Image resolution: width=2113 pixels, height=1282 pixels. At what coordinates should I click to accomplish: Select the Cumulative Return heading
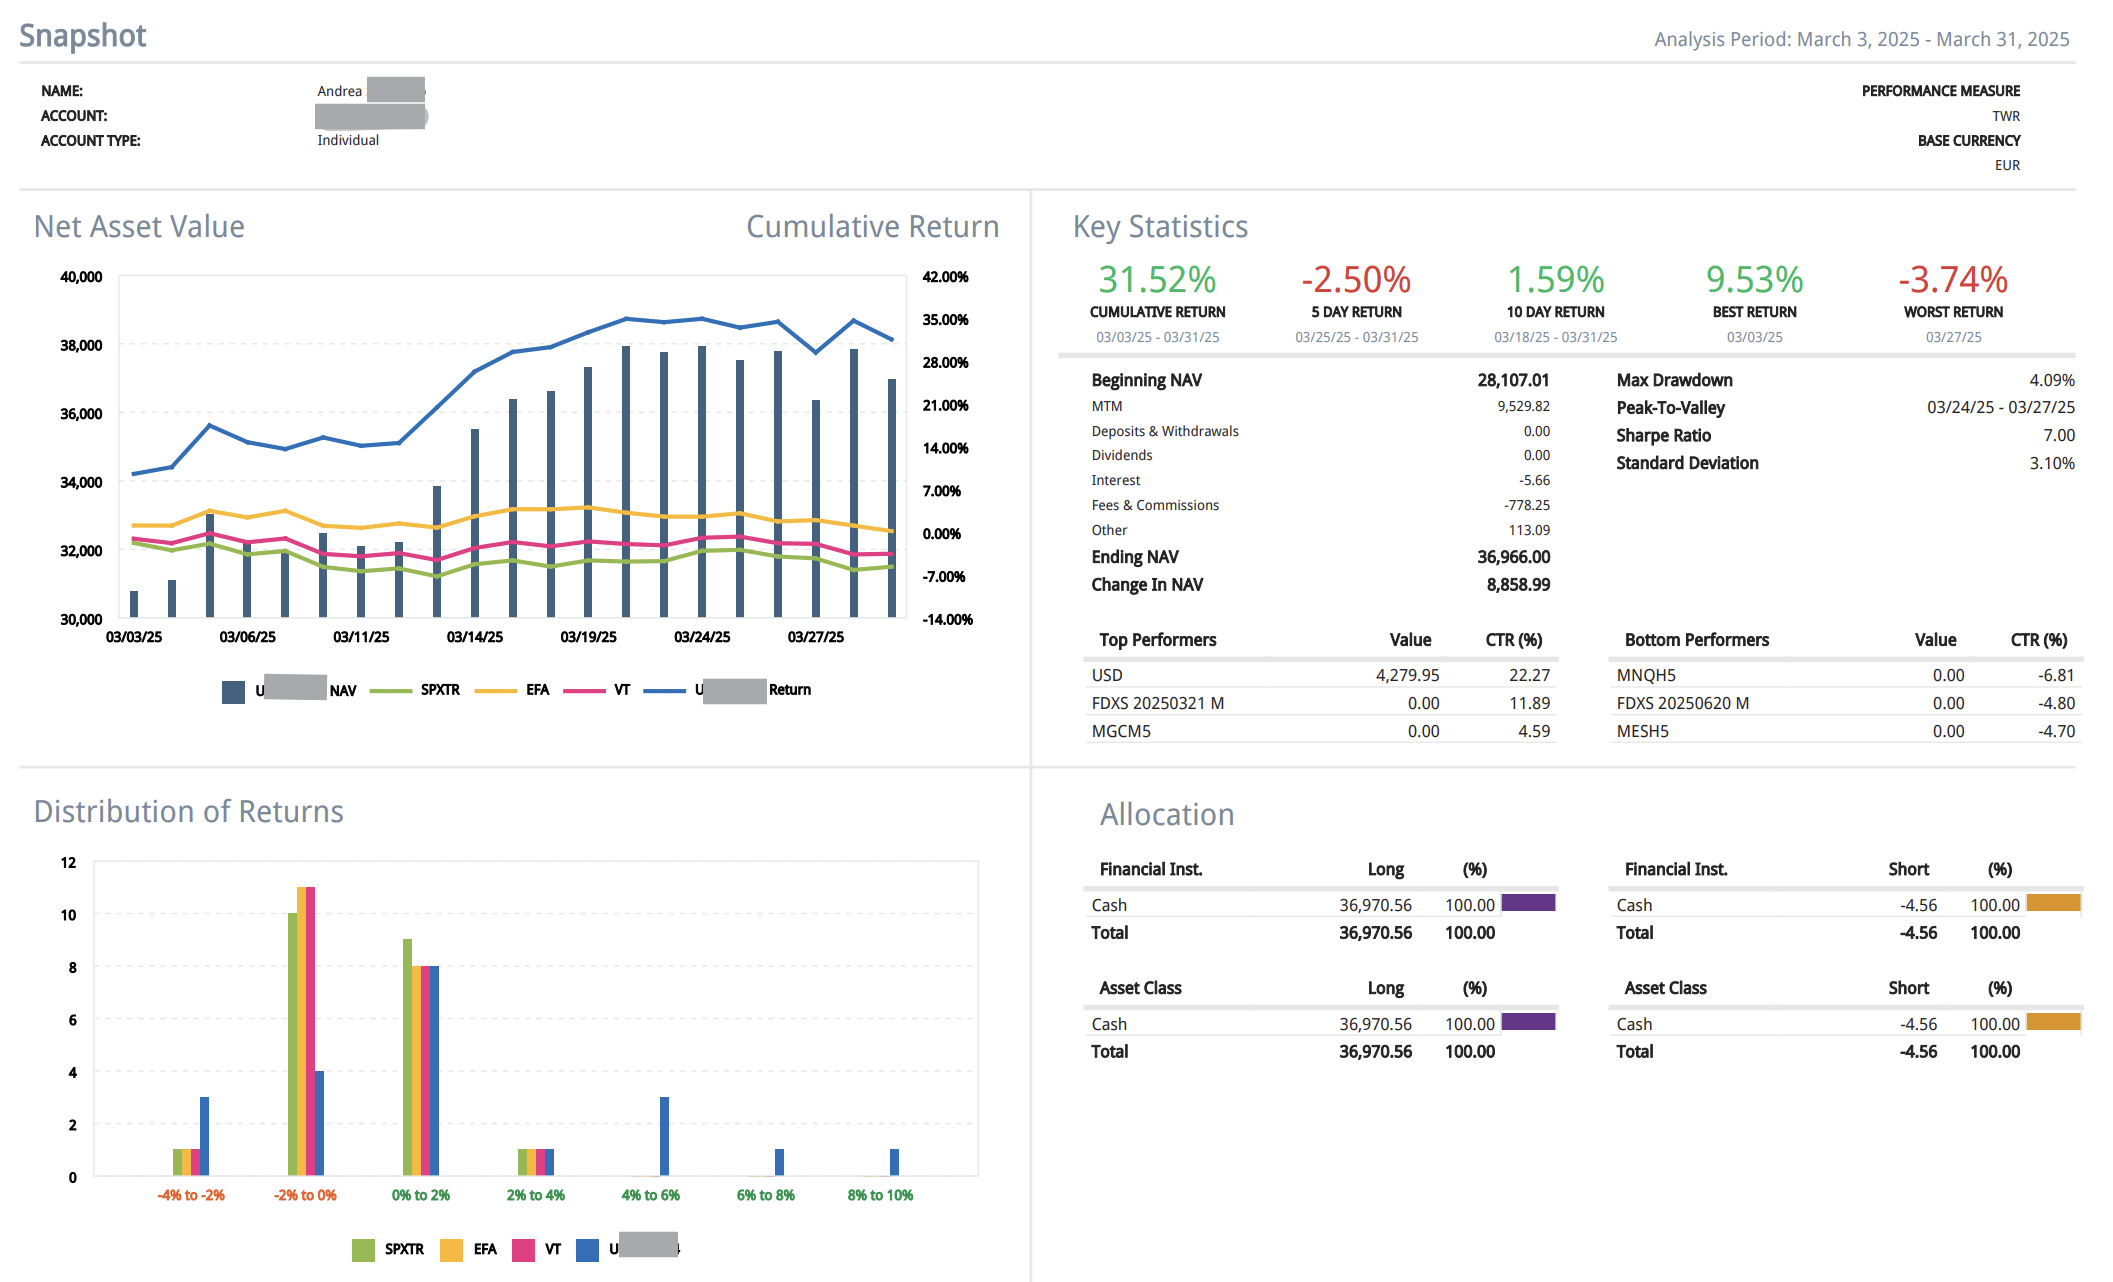coord(872,227)
